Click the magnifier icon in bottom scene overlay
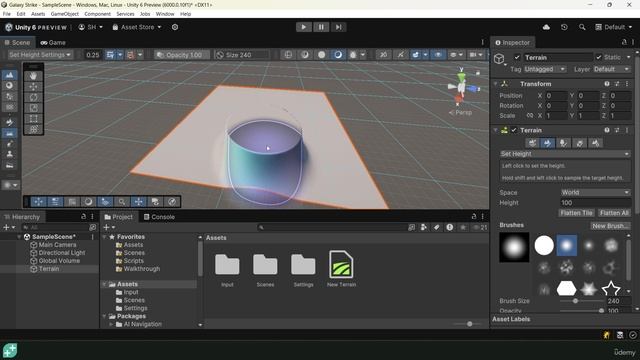The height and width of the screenshot is (360, 640). click(122, 202)
